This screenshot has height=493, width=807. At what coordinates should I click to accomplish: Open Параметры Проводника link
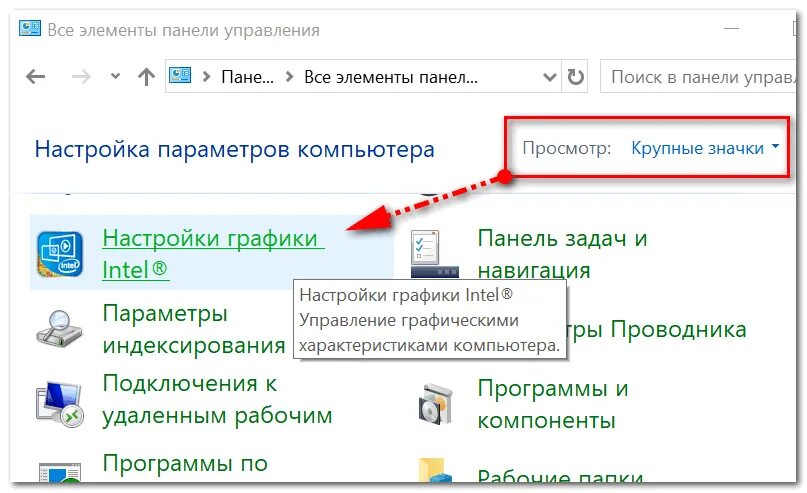656,329
